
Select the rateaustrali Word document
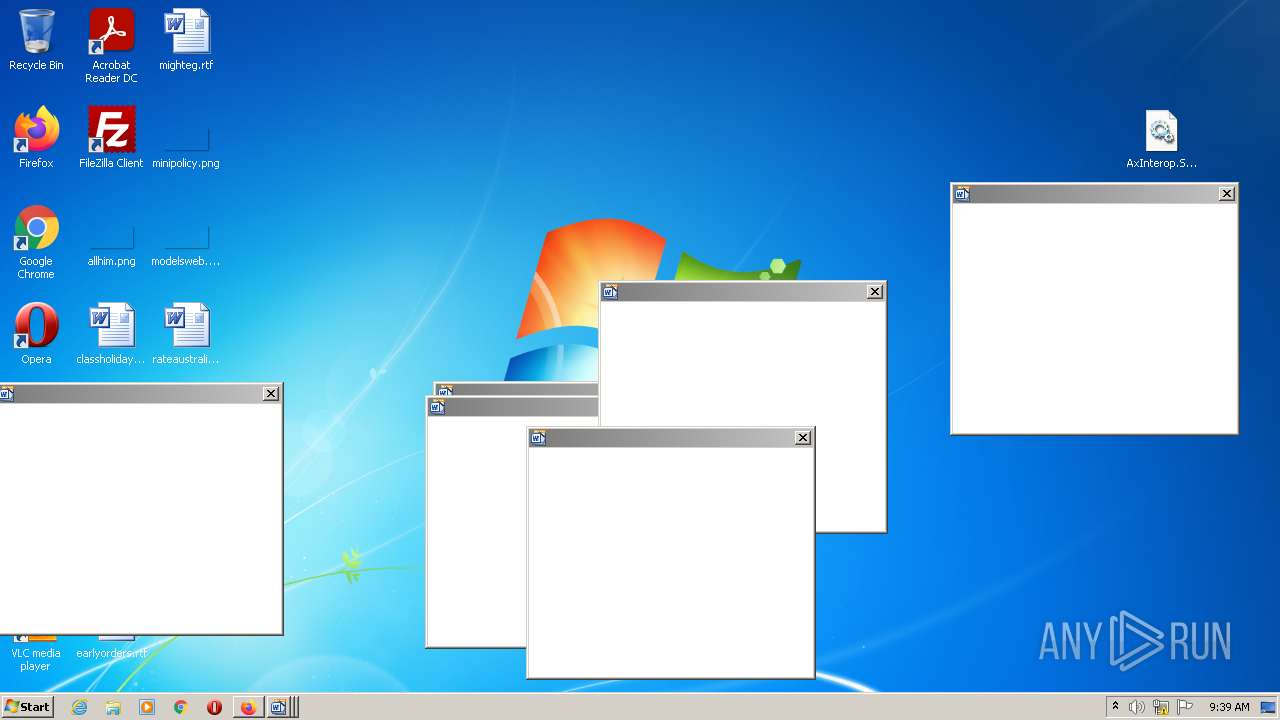[x=186, y=334]
